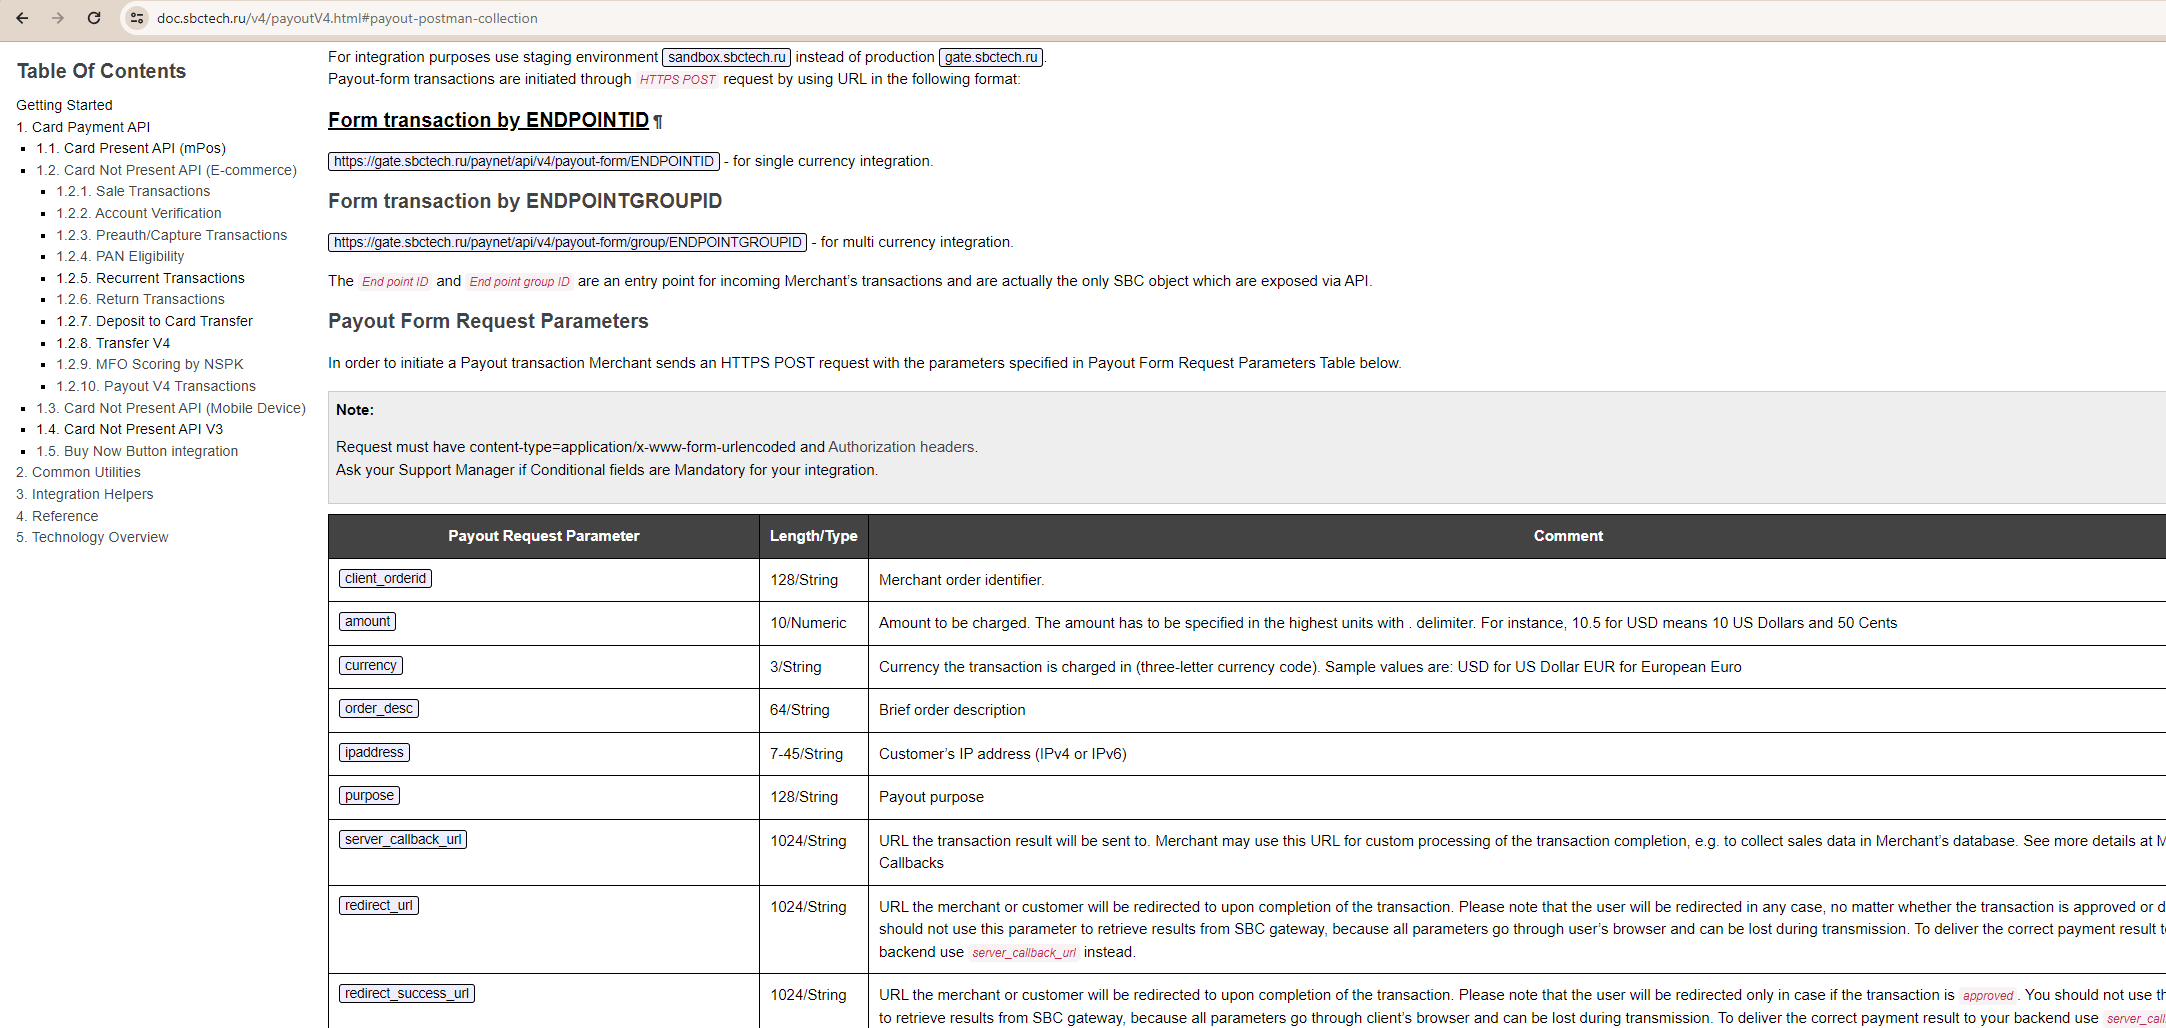Open site information icon in address bar

click(x=137, y=18)
